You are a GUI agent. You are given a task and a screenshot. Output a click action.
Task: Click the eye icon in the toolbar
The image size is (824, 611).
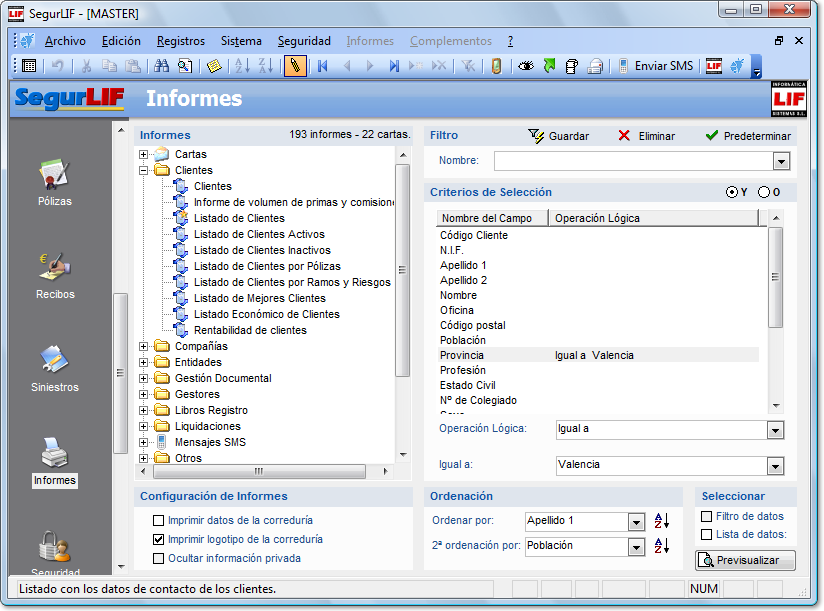pyautogui.click(x=525, y=66)
